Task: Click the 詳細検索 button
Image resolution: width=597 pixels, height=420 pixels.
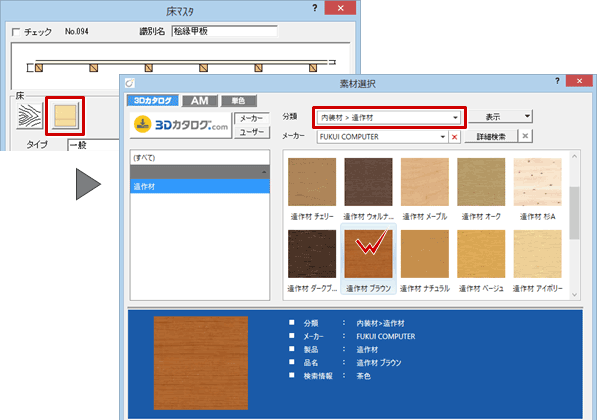Action: [491, 136]
